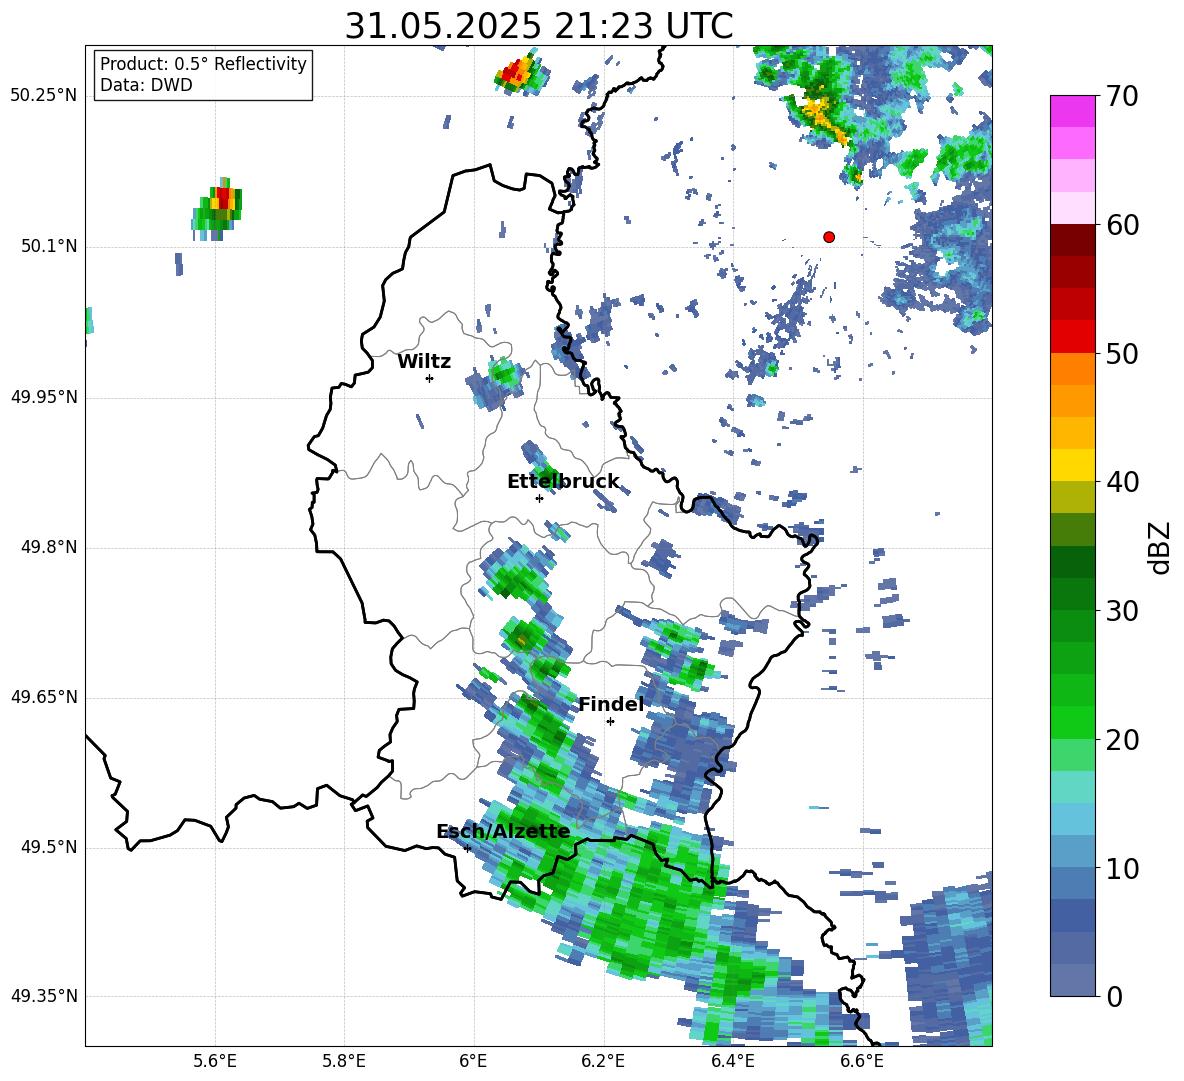Click the 49.35°N latitude label
This screenshot has width=1184, height=1081.
click(43, 996)
